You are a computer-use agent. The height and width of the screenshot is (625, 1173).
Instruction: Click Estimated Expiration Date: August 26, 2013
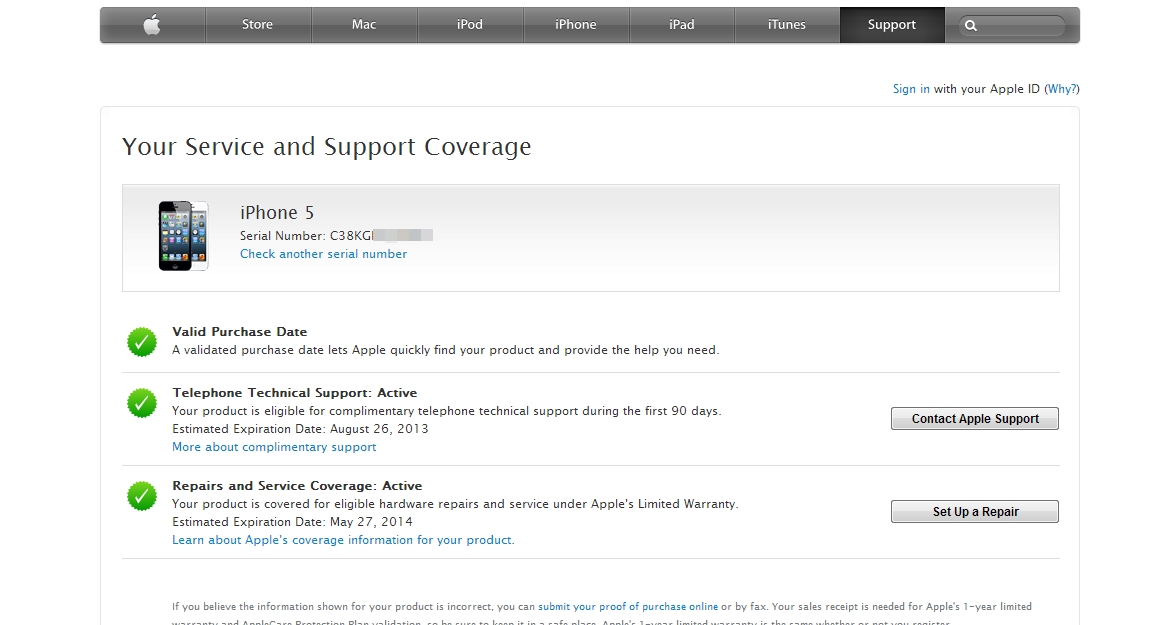point(300,429)
